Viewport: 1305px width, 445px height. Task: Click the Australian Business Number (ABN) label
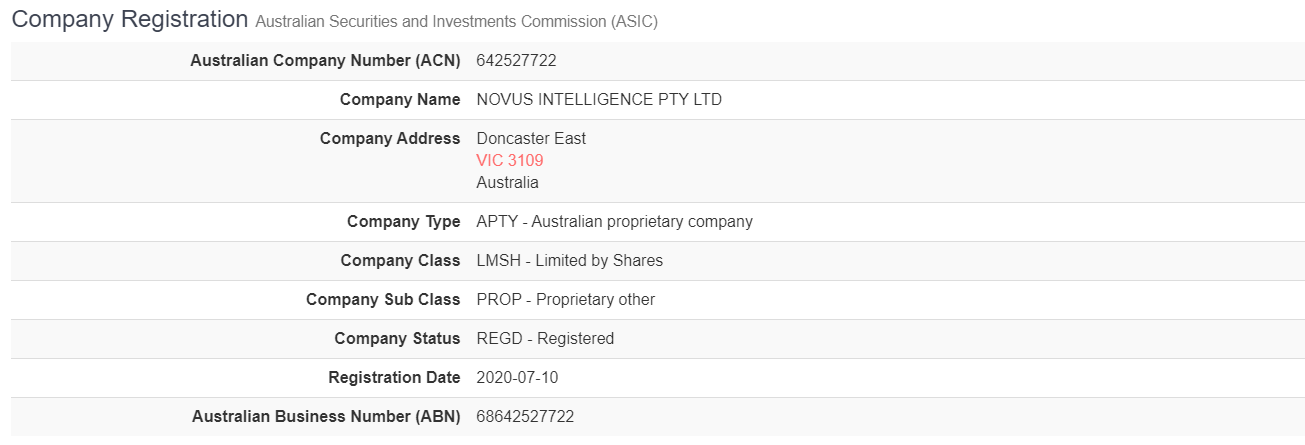tap(326, 416)
